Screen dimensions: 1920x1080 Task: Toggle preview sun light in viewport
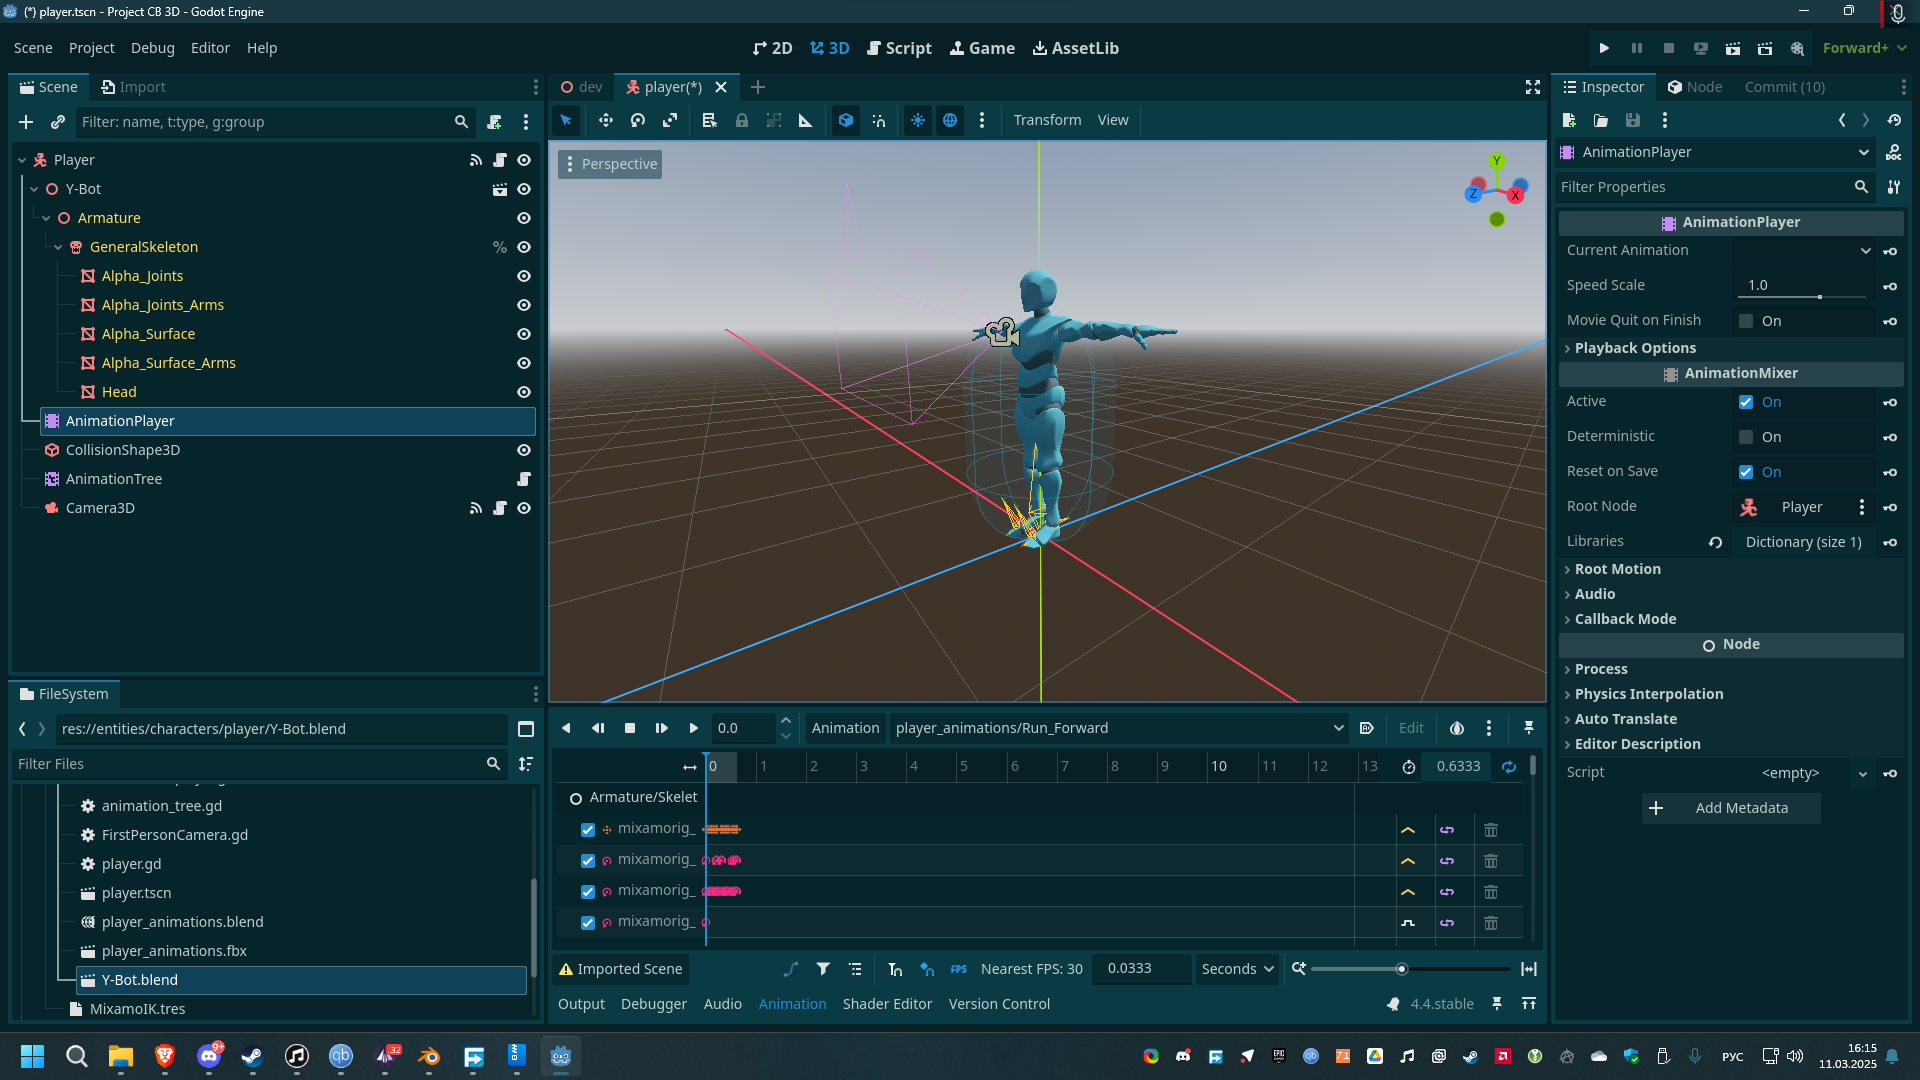(x=918, y=120)
